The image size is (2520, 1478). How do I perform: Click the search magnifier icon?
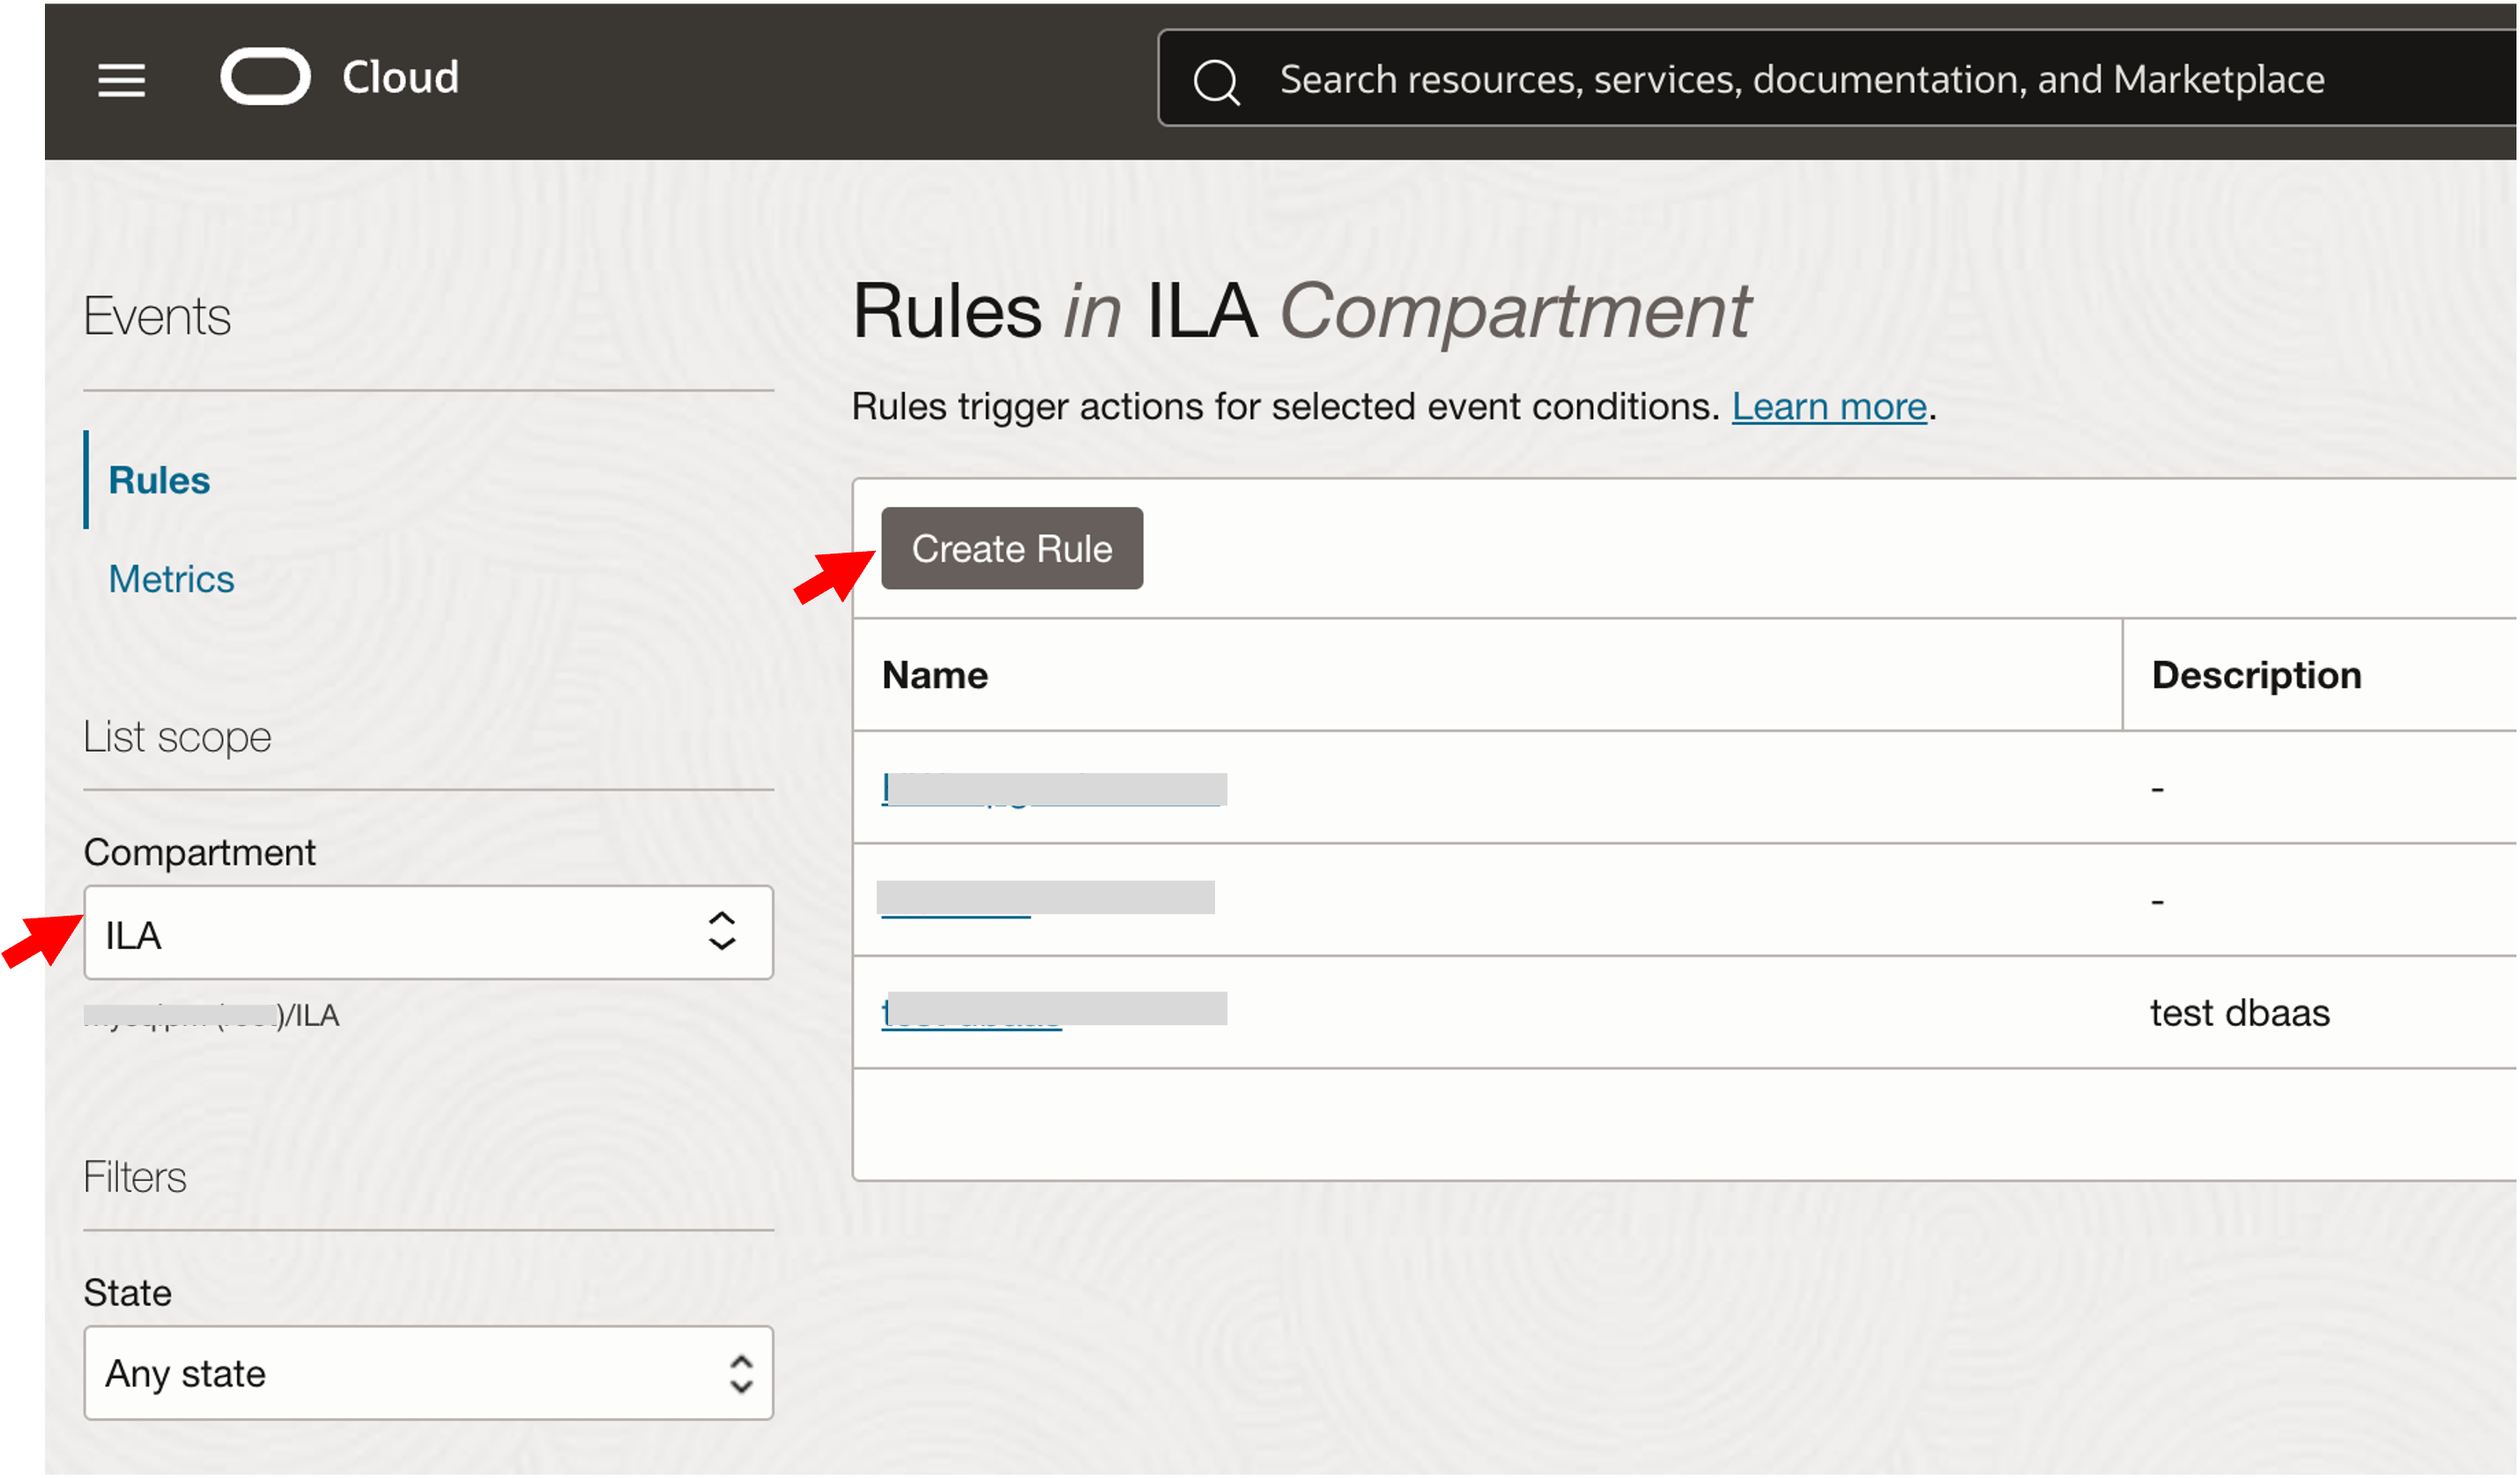(1216, 80)
